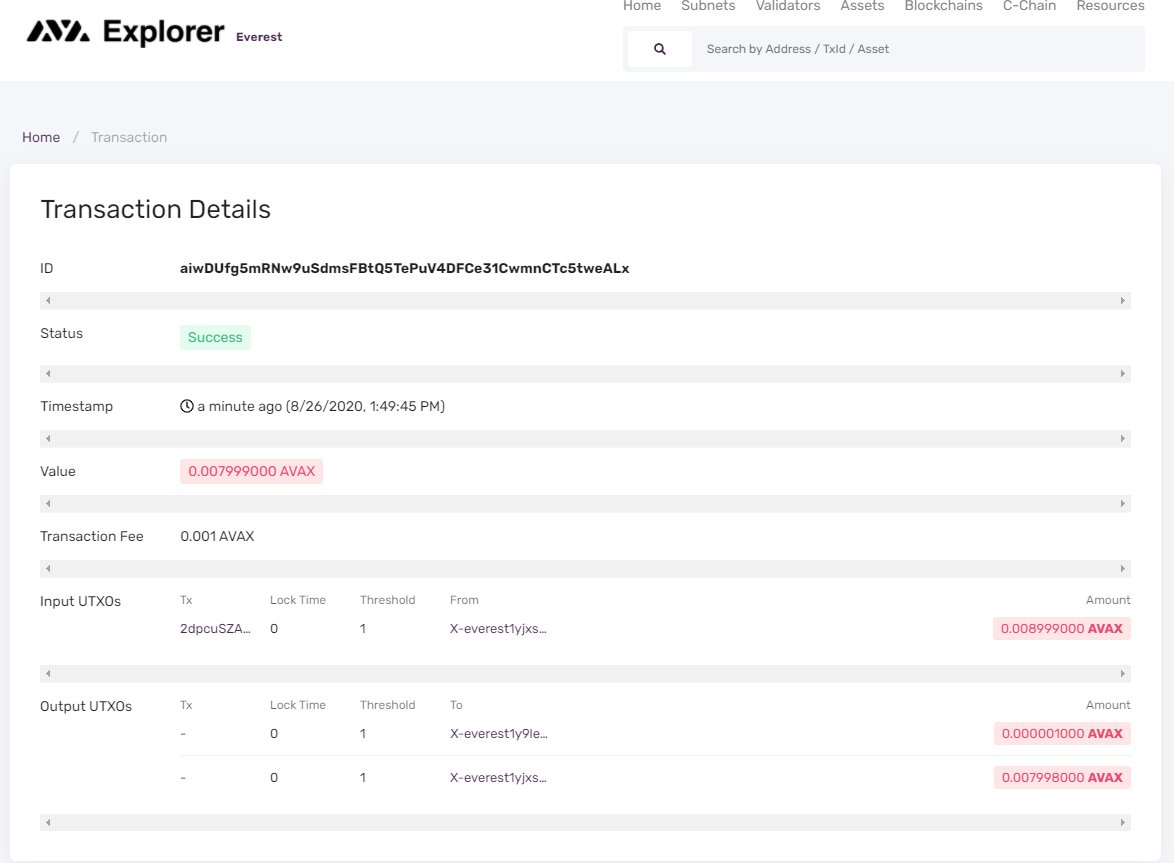
Task: Click the Input UTXOs label
Action: [x=80, y=601]
